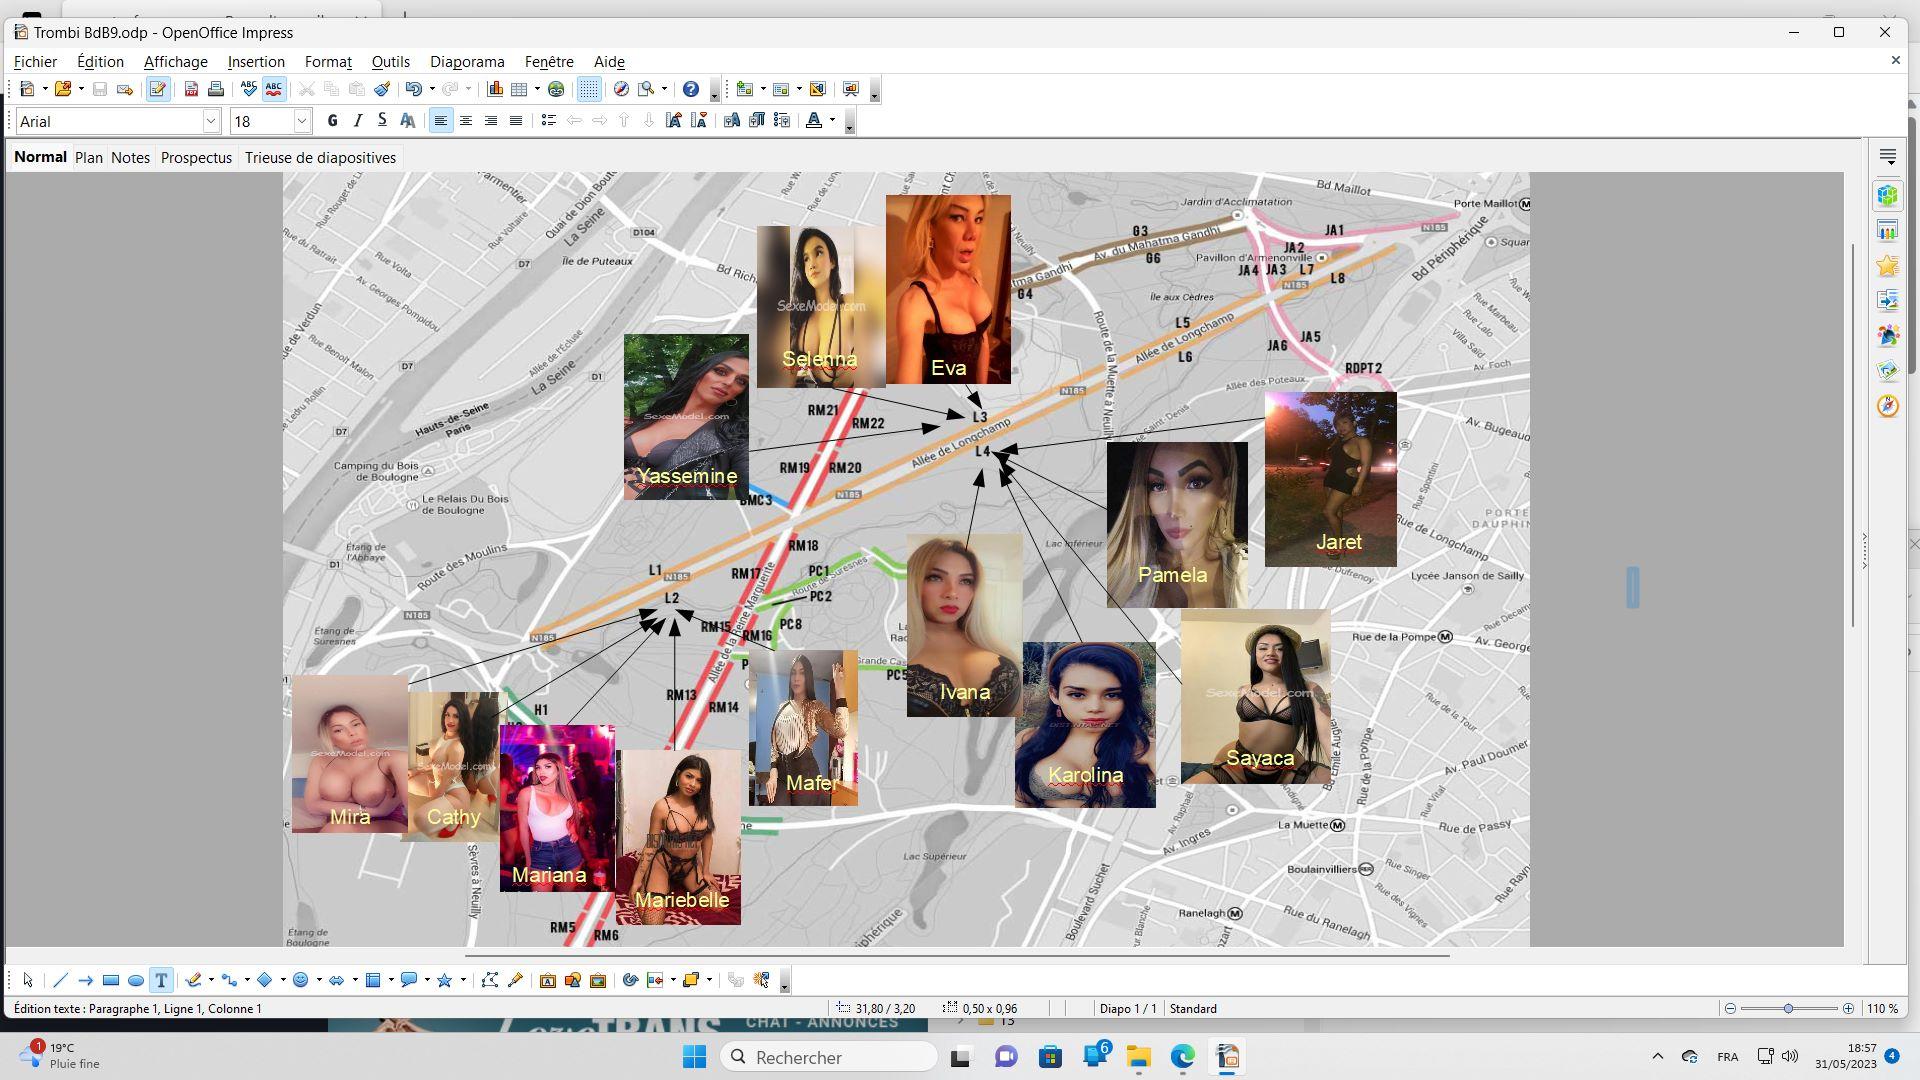Select the Rectangle drawing tool
Screen dimensions: 1920x1080
pyautogui.click(x=111, y=981)
